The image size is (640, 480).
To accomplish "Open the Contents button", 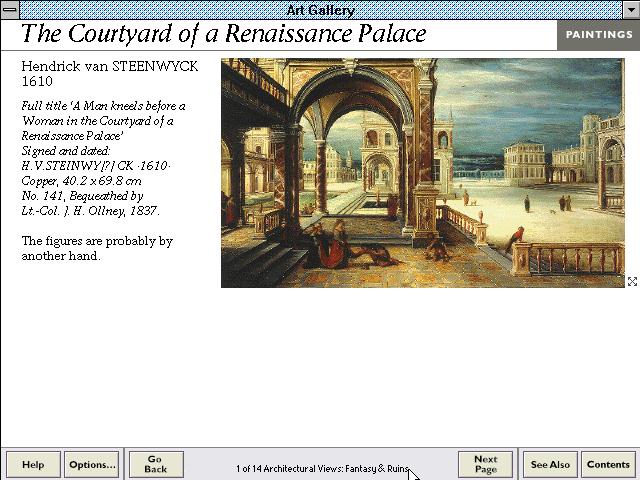I will click(x=608, y=464).
